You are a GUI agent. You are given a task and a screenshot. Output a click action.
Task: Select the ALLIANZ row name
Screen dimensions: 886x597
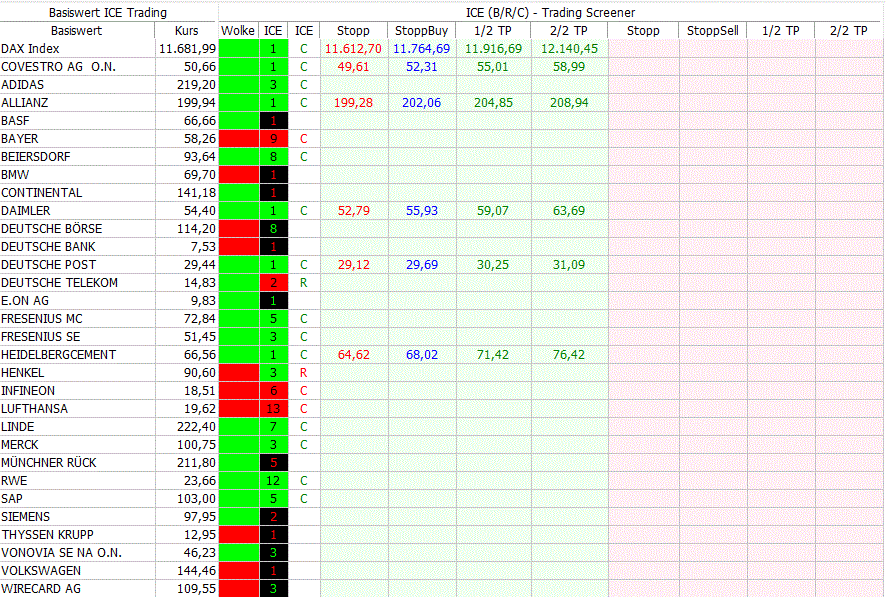[25, 103]
